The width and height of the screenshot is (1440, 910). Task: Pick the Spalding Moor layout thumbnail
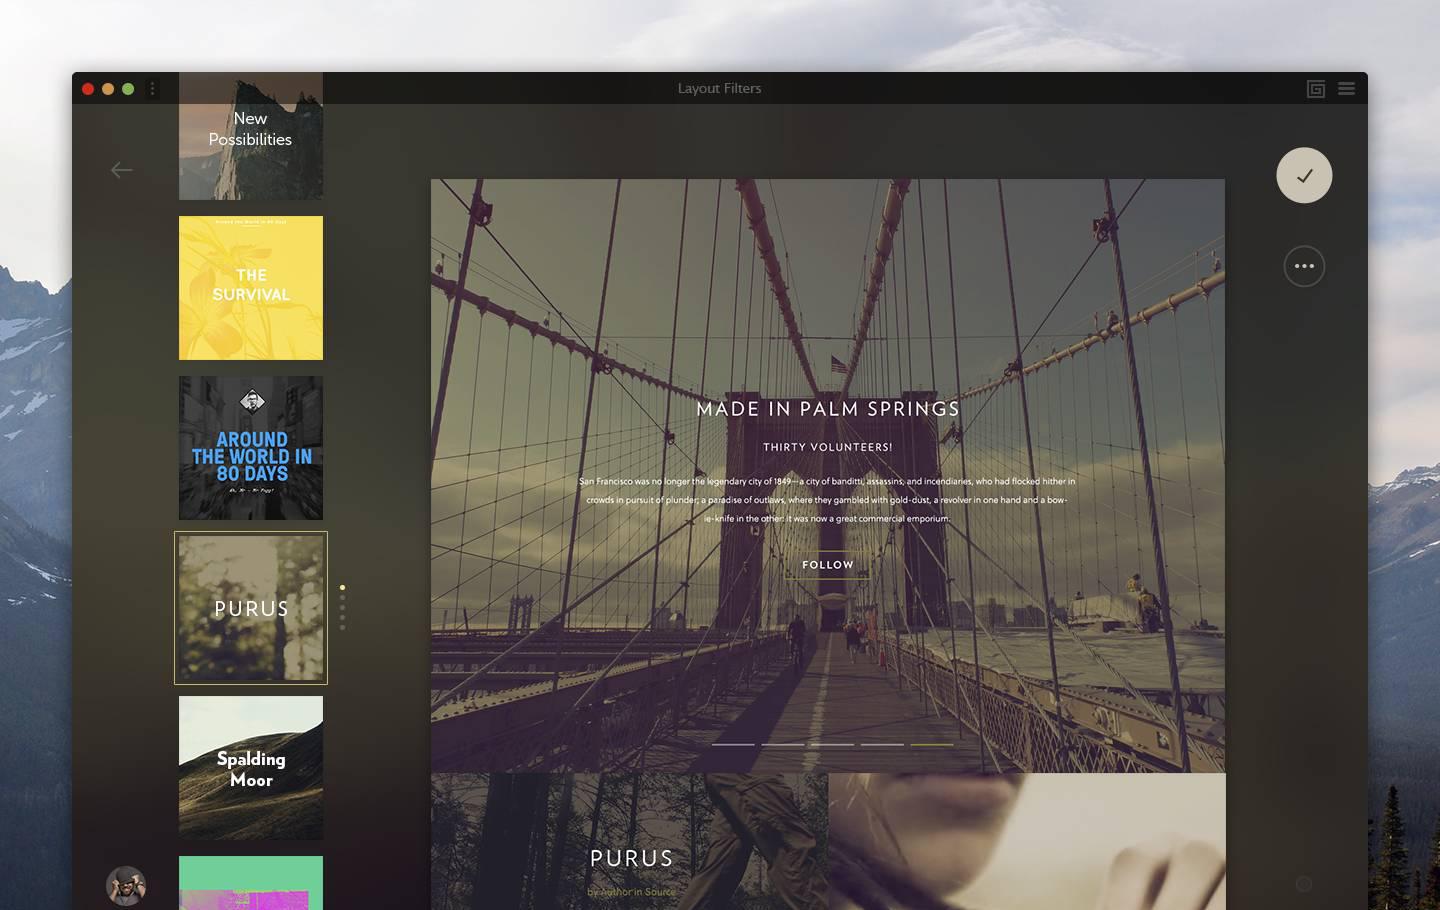click(x=251, y=768)
